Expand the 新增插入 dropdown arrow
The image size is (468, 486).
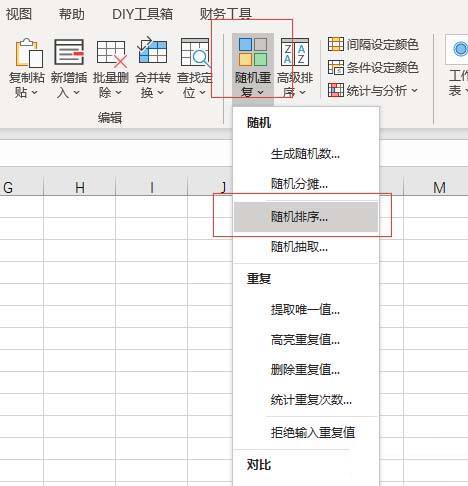(x=76, y=92)
